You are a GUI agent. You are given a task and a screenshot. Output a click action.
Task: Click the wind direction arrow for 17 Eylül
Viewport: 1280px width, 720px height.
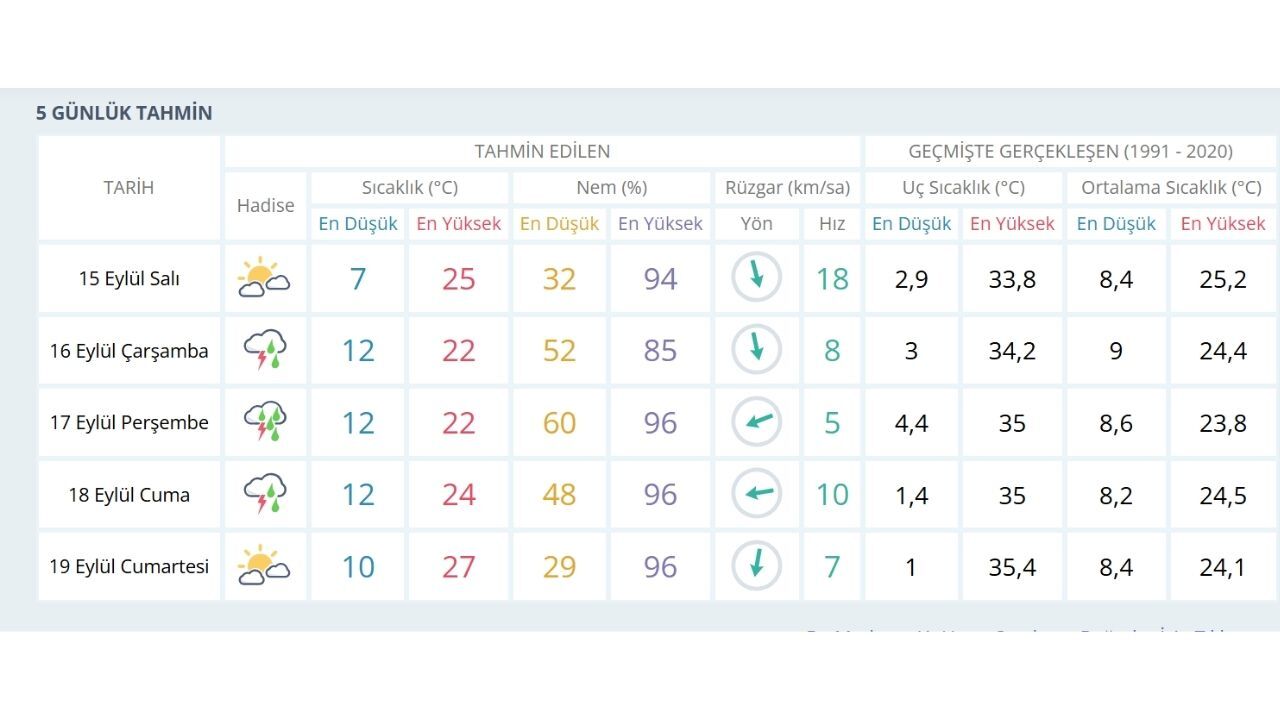click(757, 422)
